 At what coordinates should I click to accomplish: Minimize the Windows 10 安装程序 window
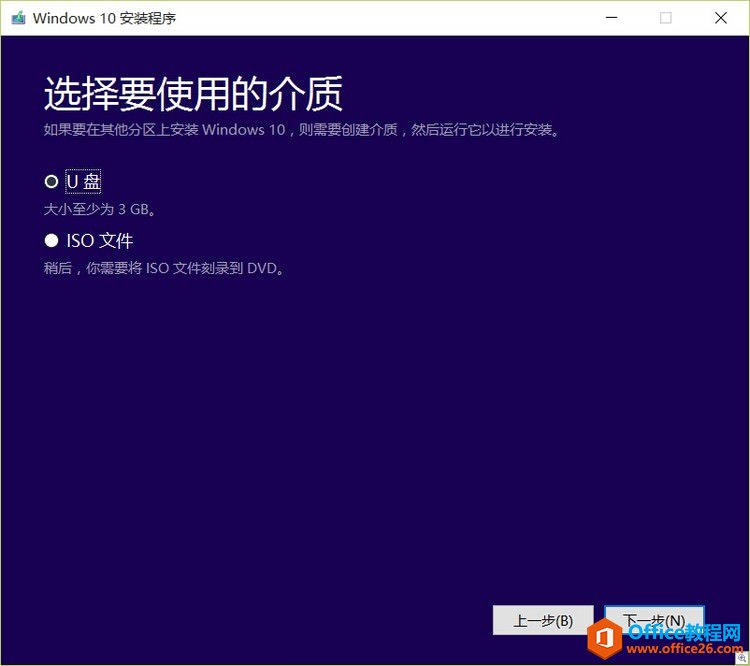611,18
